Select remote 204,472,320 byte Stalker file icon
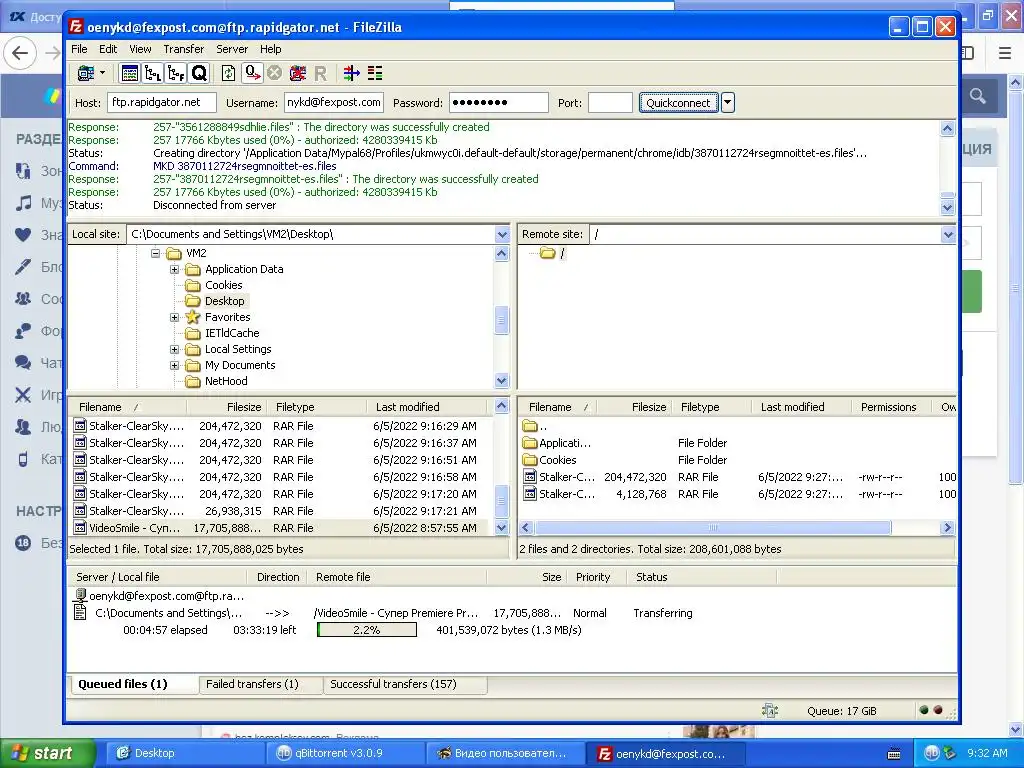Viewport: 1024px width, 768px height. [530, 477]
